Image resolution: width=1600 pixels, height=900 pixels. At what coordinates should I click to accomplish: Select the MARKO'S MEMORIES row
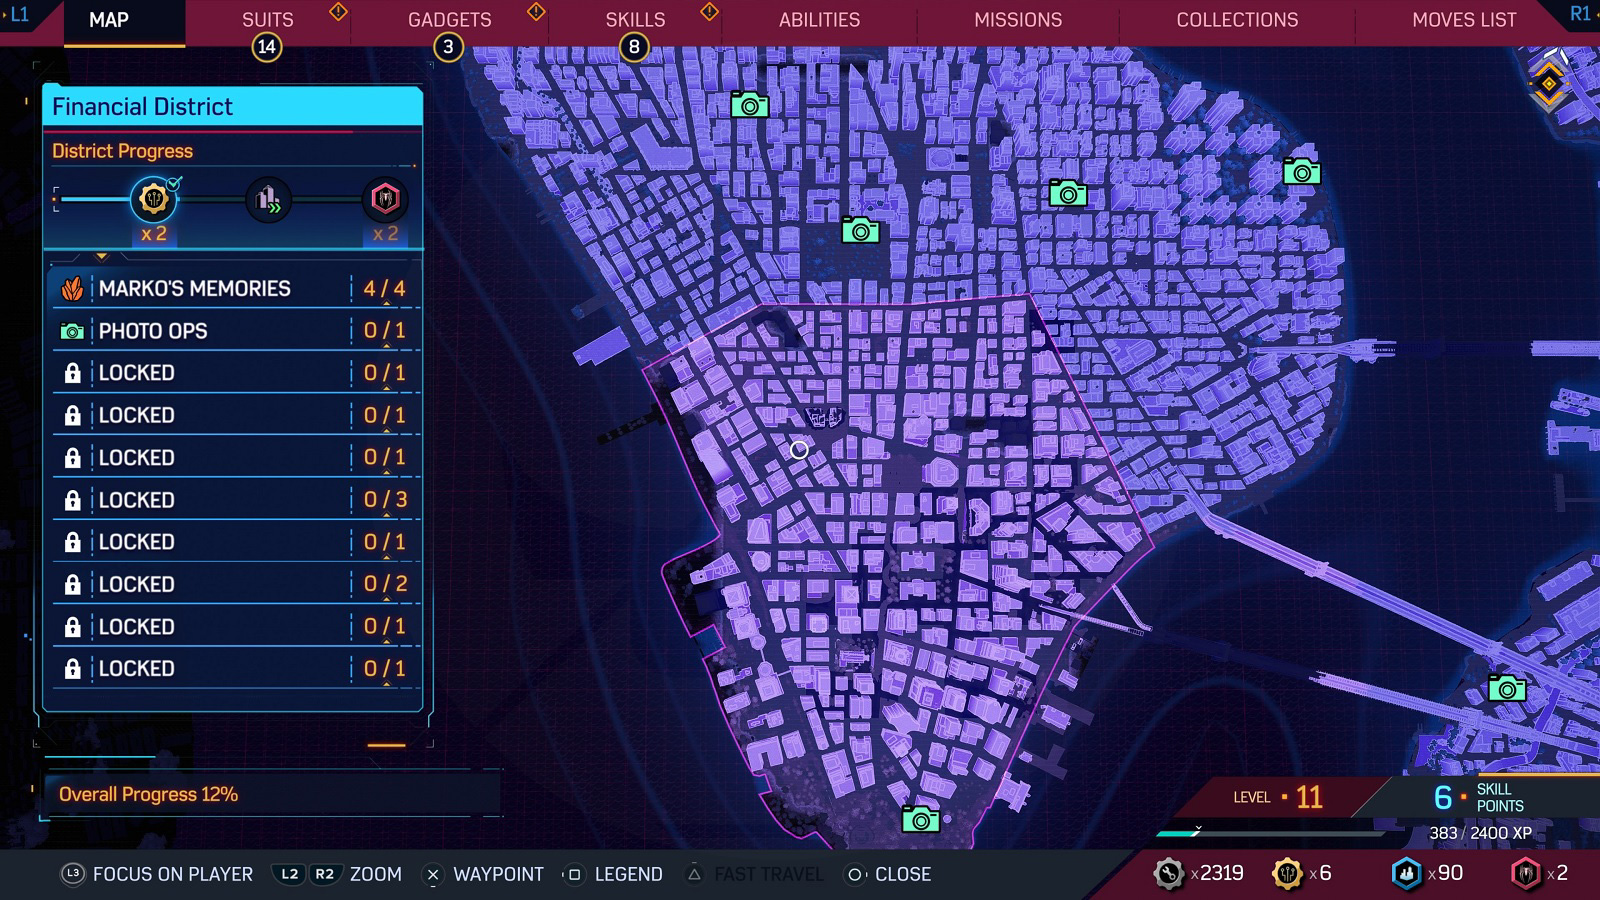(x=237, y=288)
